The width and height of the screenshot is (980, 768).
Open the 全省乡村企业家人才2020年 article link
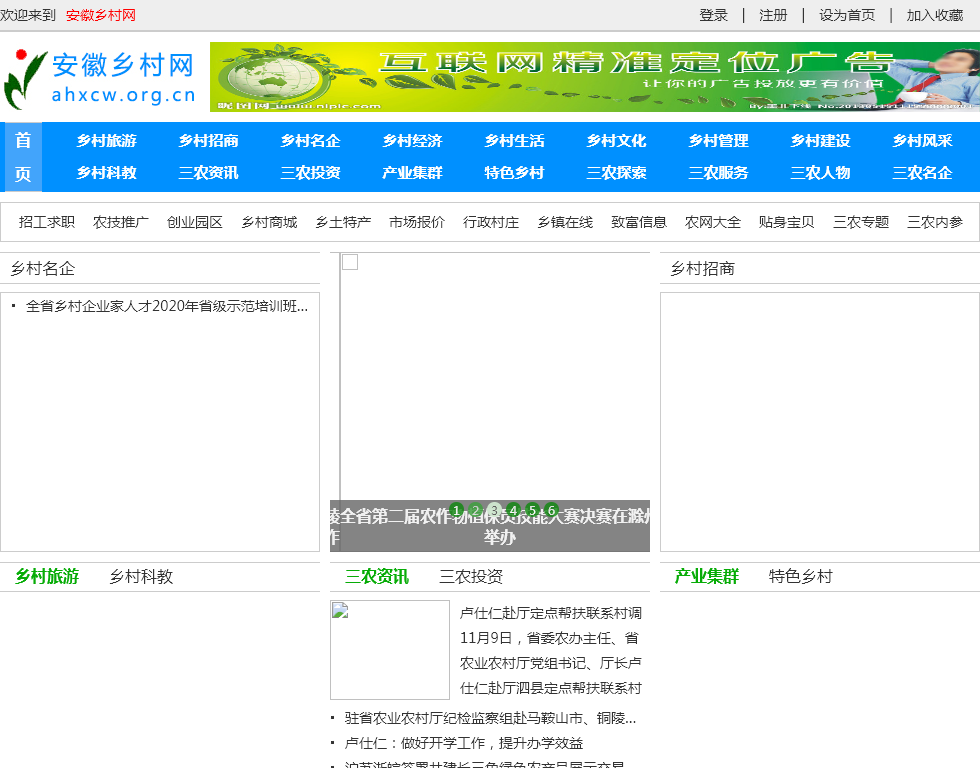tap(167, 306)
